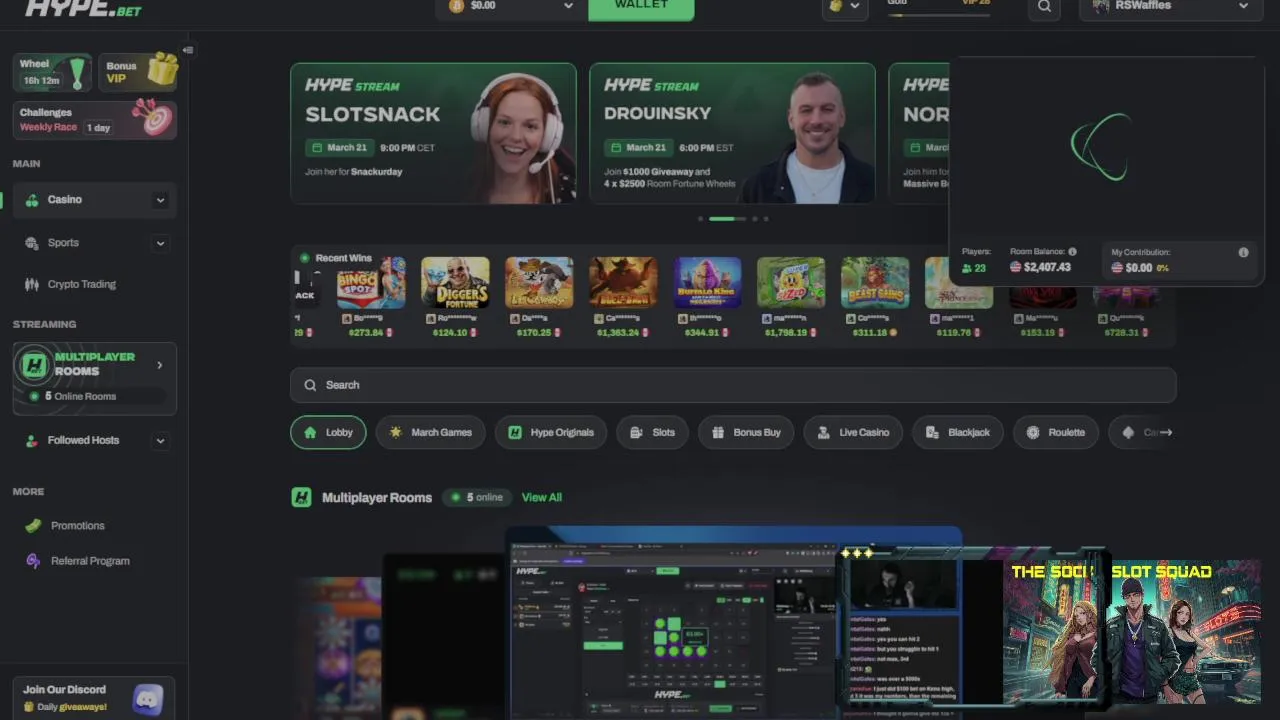Open the Digger's Fortune recent win game
Screen dimensions: 1280x720
tap(455, 282)
